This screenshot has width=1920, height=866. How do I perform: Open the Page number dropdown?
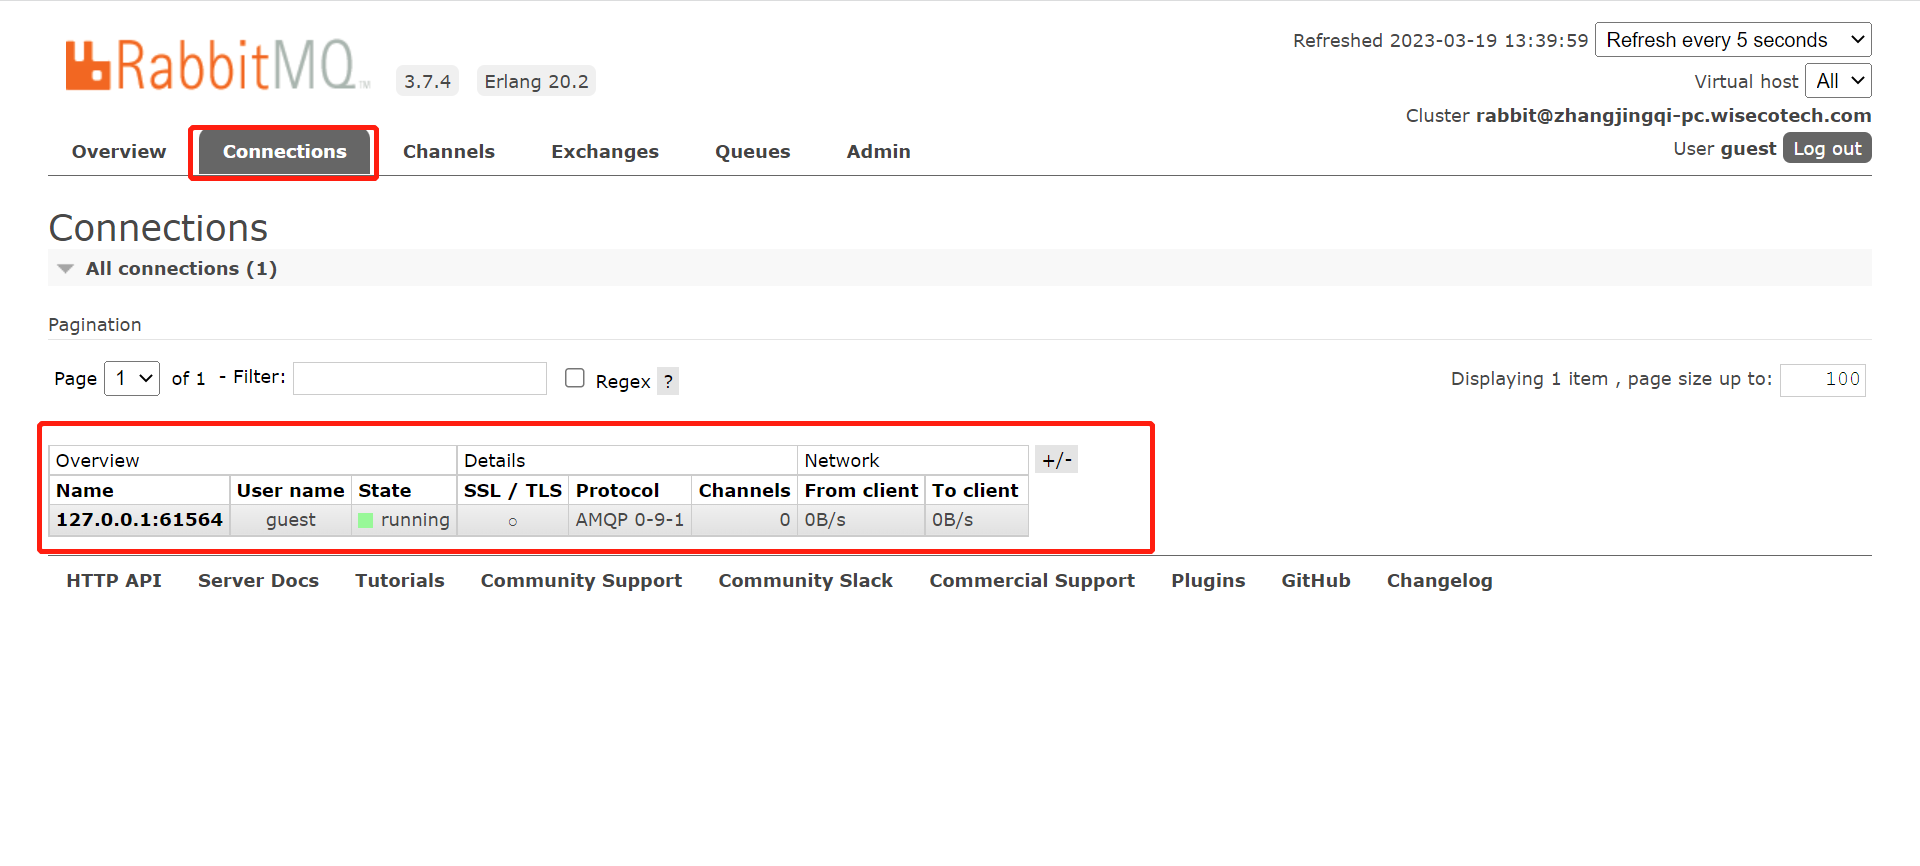pyautogui.click(x=132, y=378)
